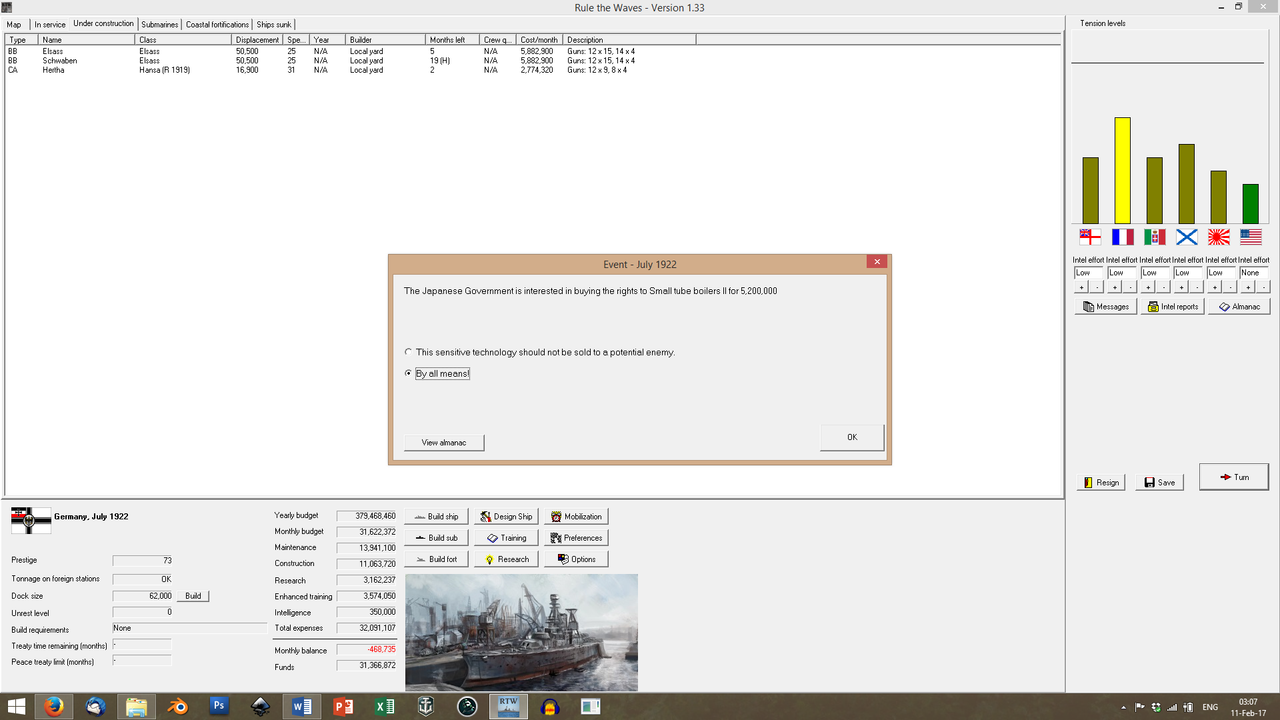1280x720 pixels.
Task: Click Build button next to Dock size
Action: point(193,595)
